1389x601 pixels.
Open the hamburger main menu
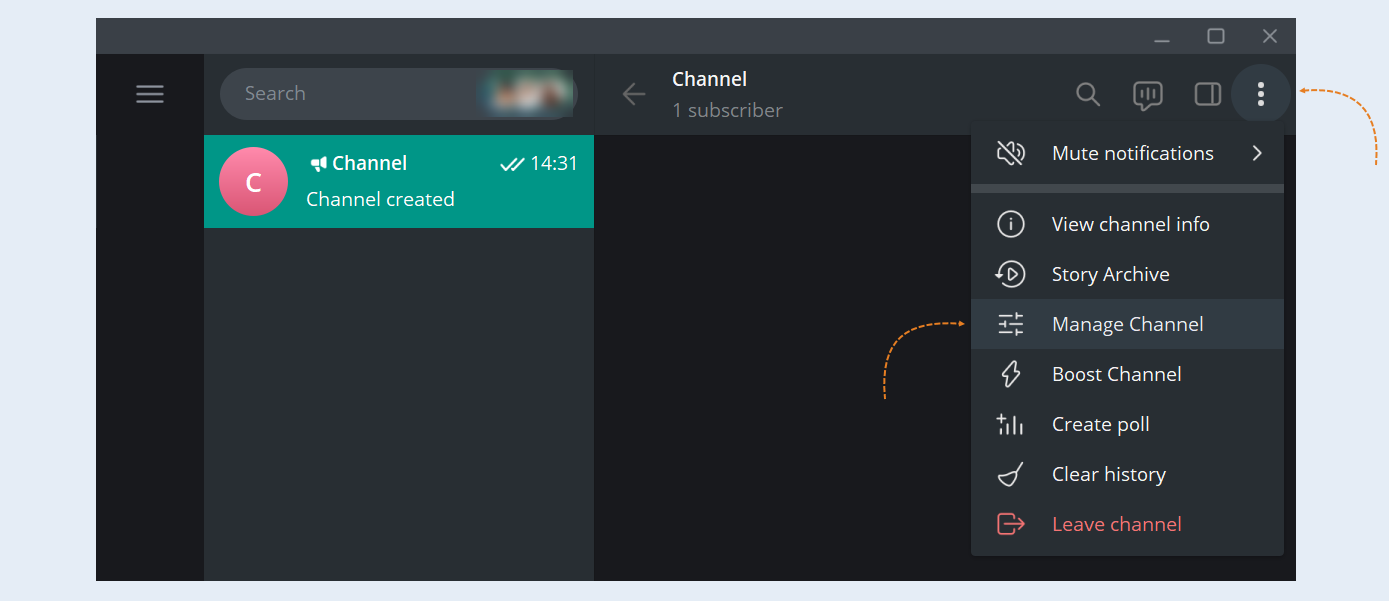tap(150, 94)
